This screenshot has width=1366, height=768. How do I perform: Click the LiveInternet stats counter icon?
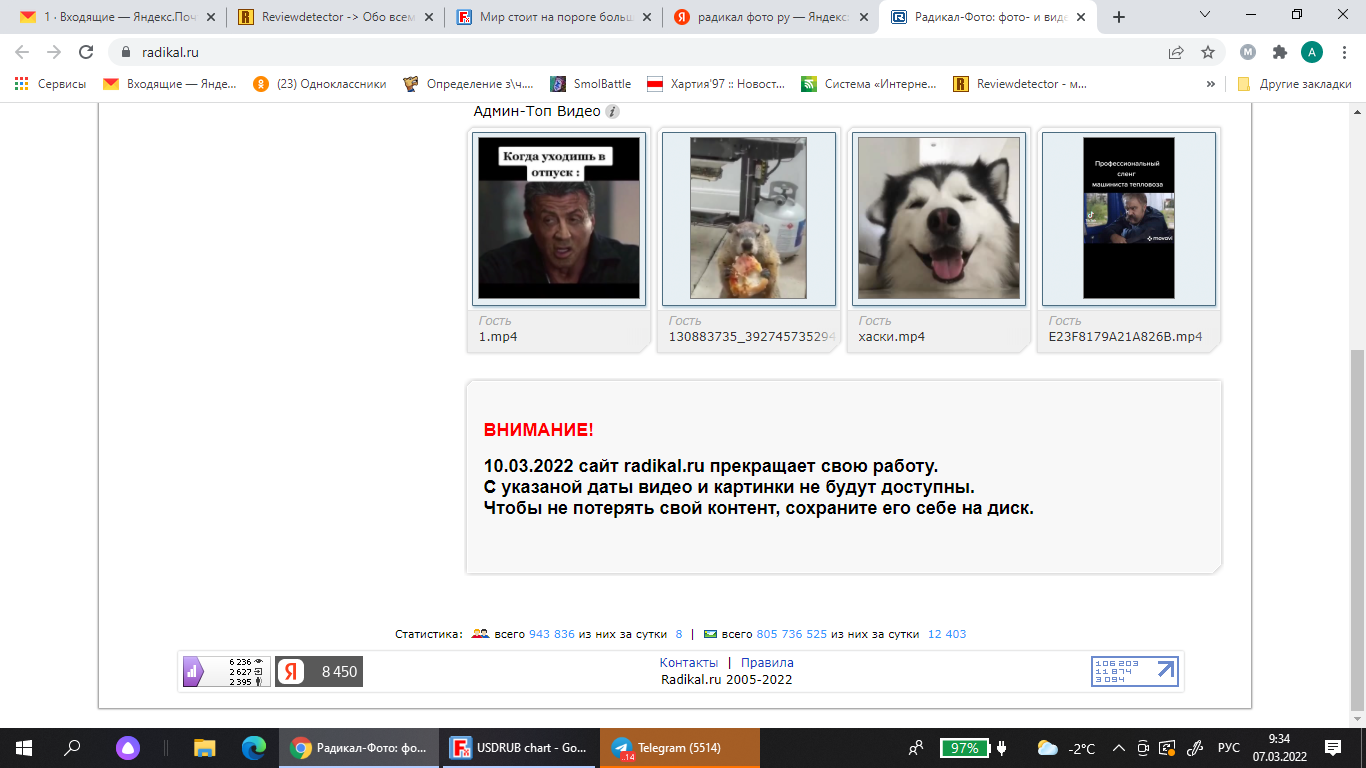coord(1134,671)
